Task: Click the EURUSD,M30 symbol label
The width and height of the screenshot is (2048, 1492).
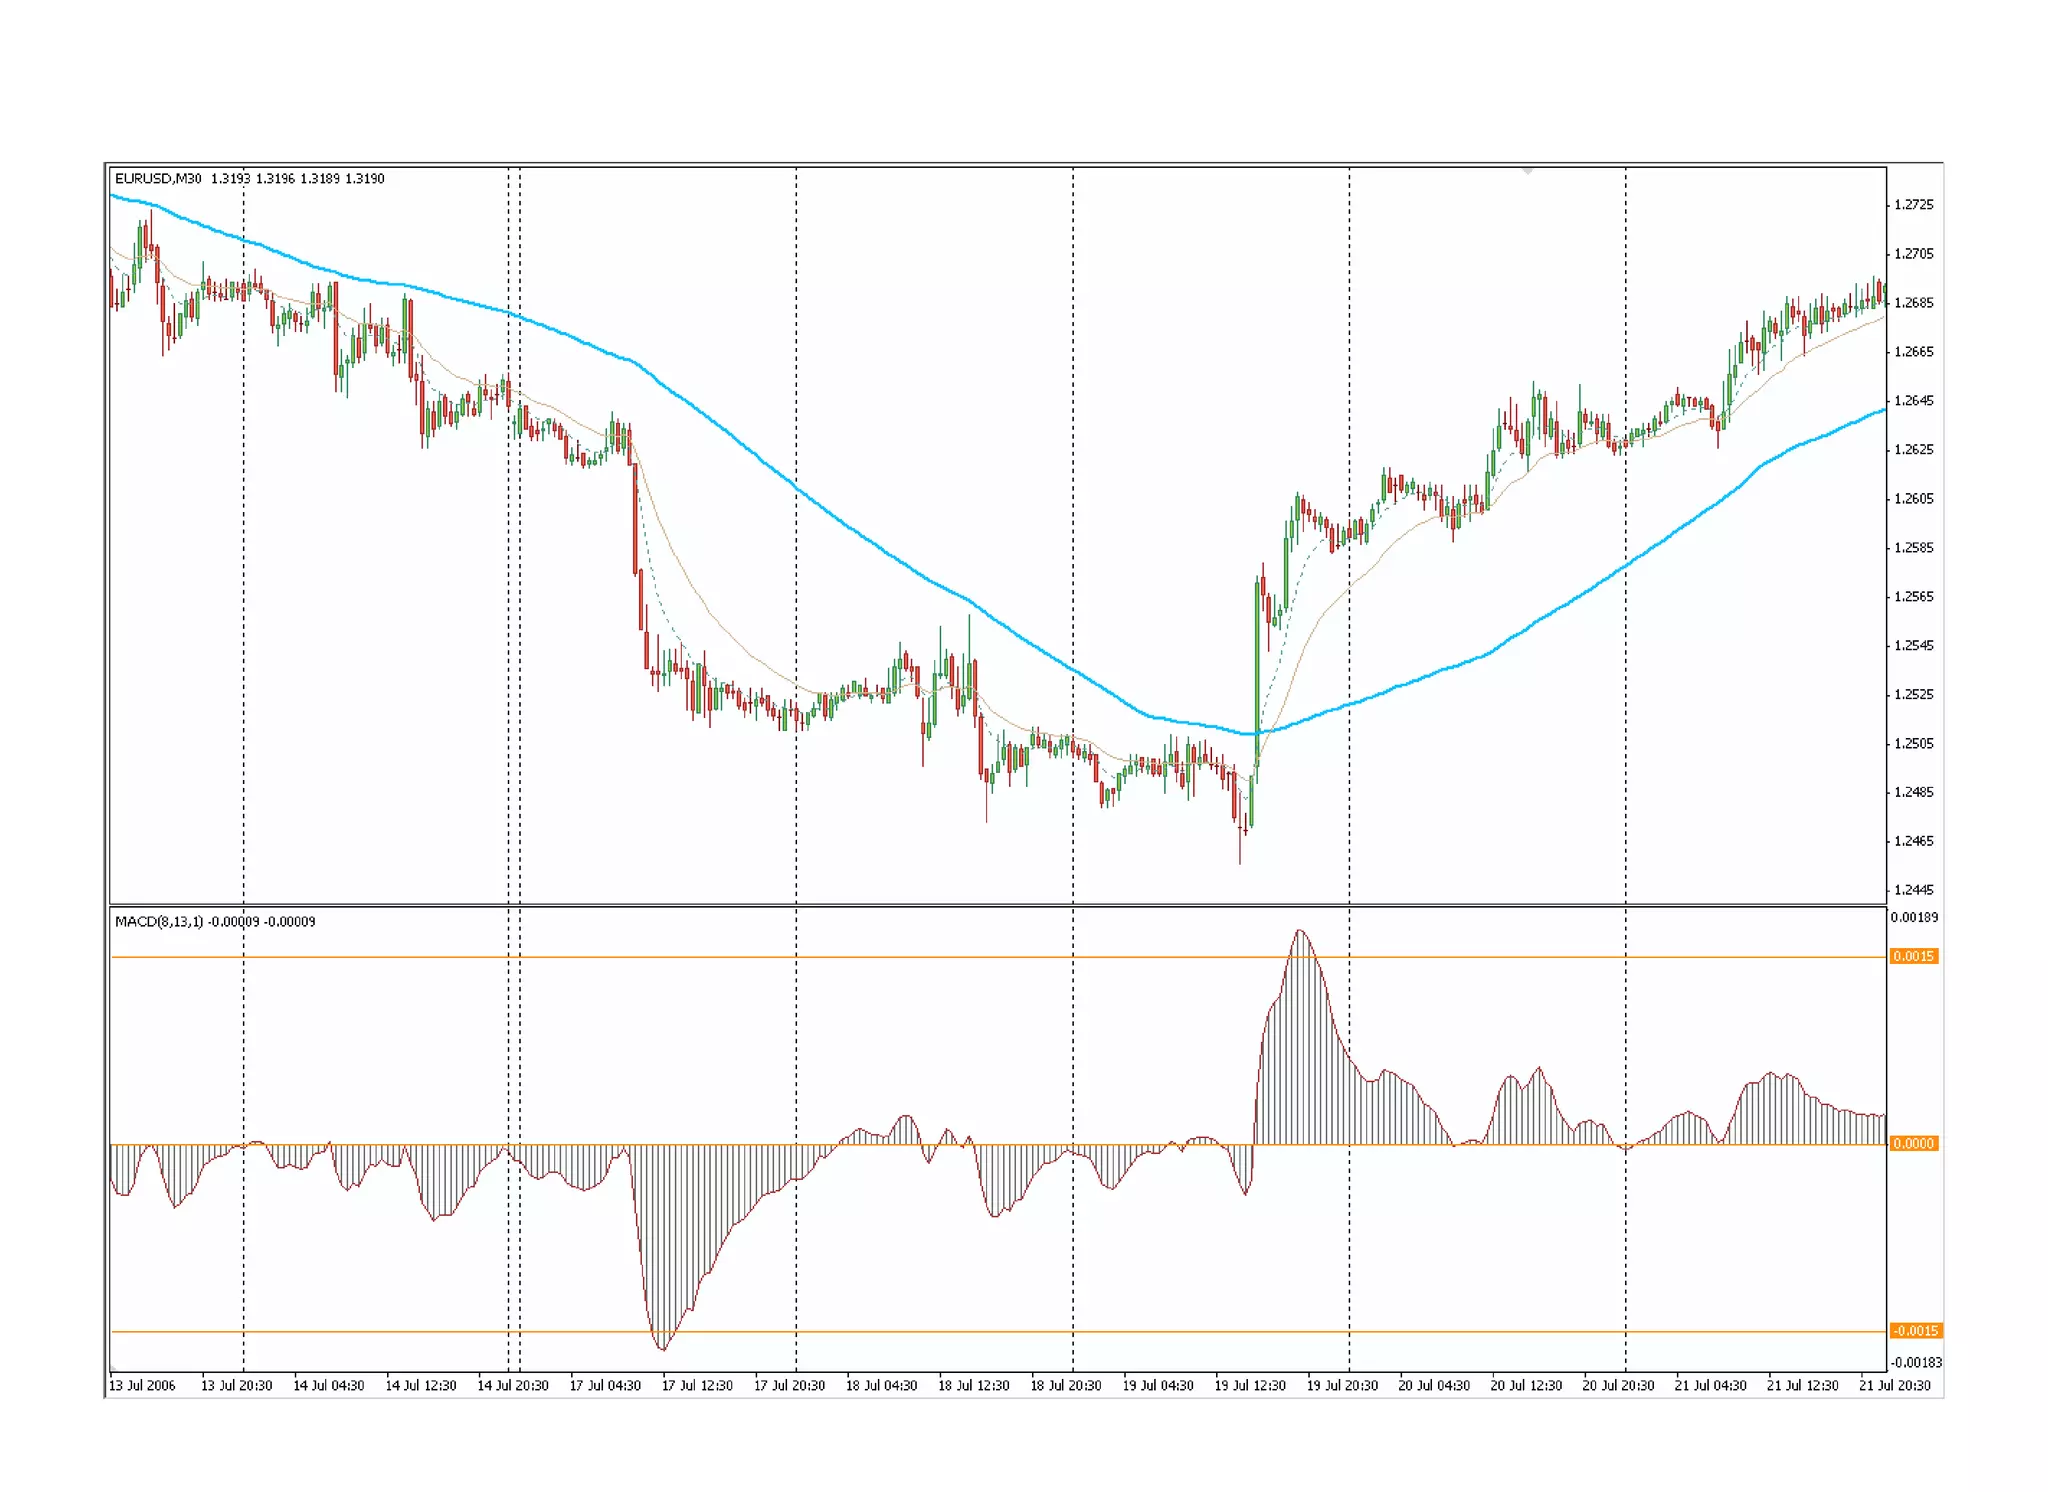Action: (158, 179)
